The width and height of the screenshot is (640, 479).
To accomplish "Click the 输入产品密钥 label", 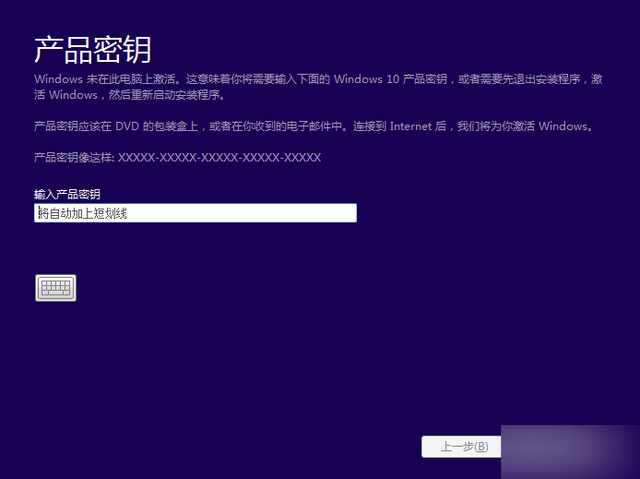I will (x=67, y=194).
